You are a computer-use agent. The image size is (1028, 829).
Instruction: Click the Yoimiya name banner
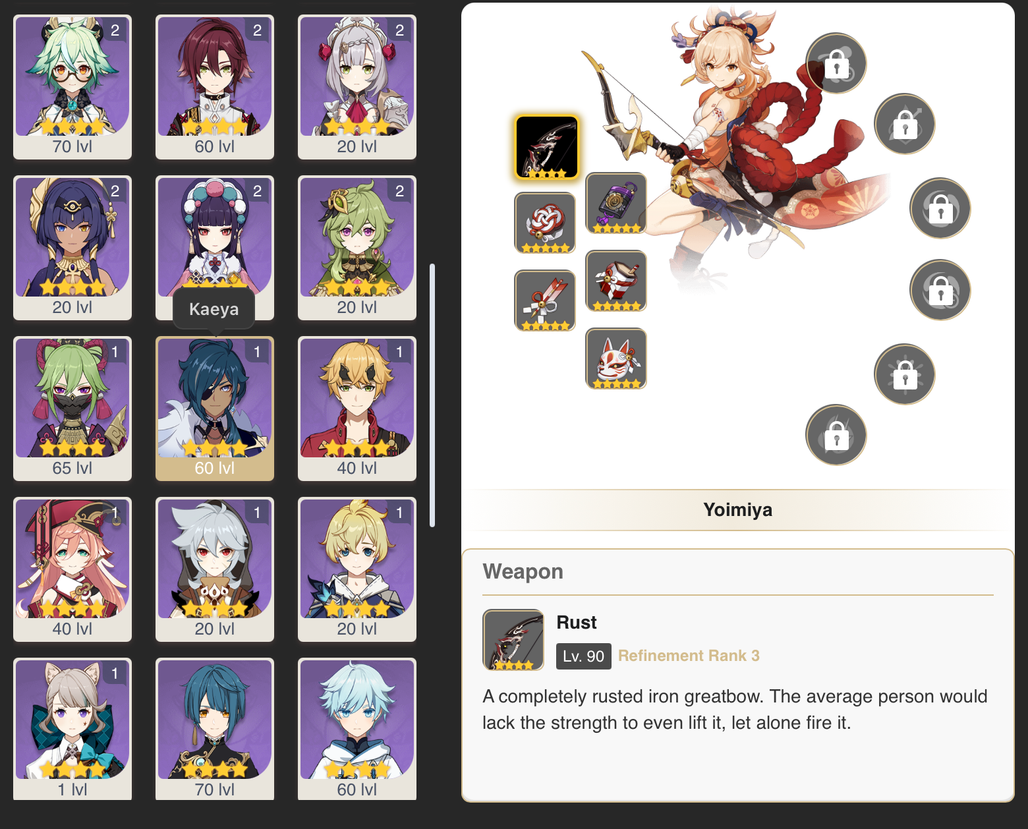coord(738,510)
